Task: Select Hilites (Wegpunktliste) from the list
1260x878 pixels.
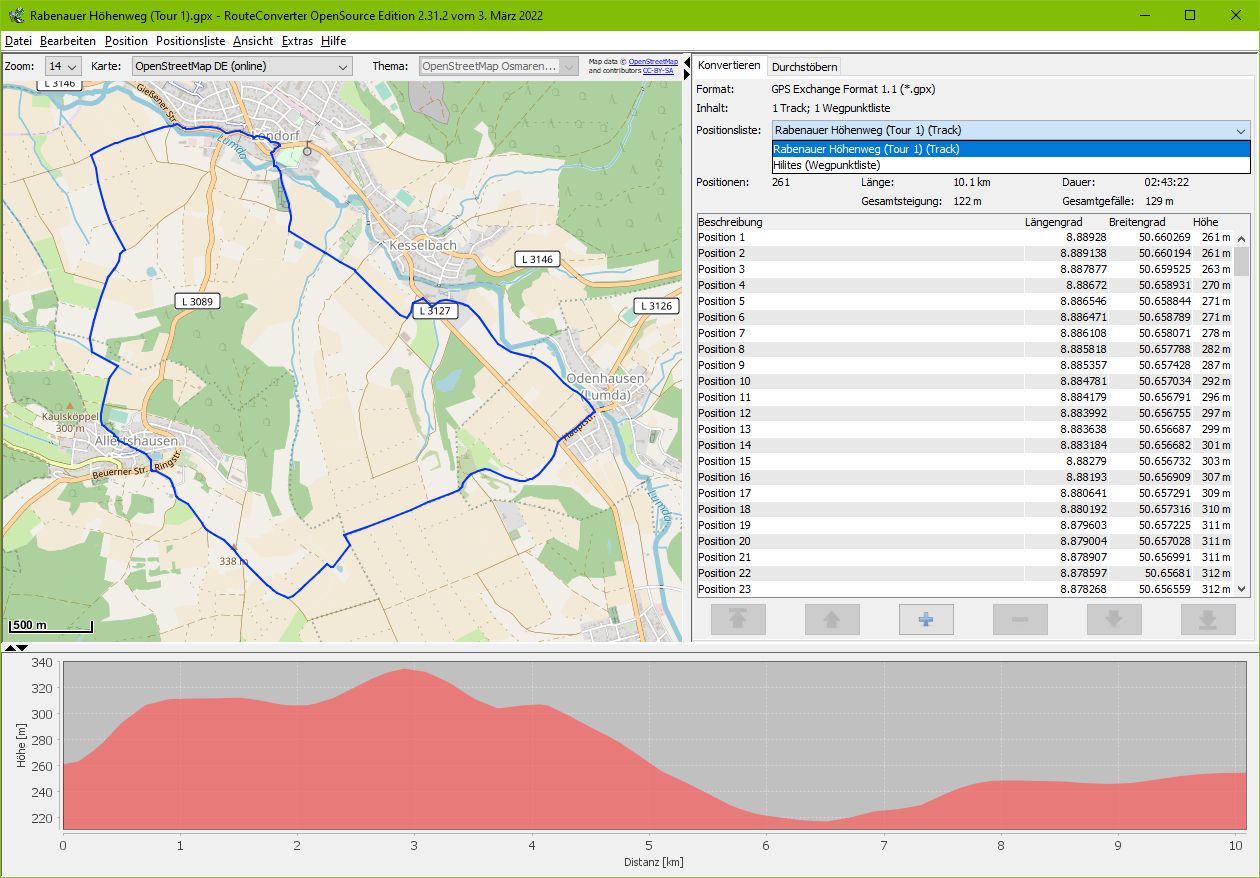Action: 826,165
